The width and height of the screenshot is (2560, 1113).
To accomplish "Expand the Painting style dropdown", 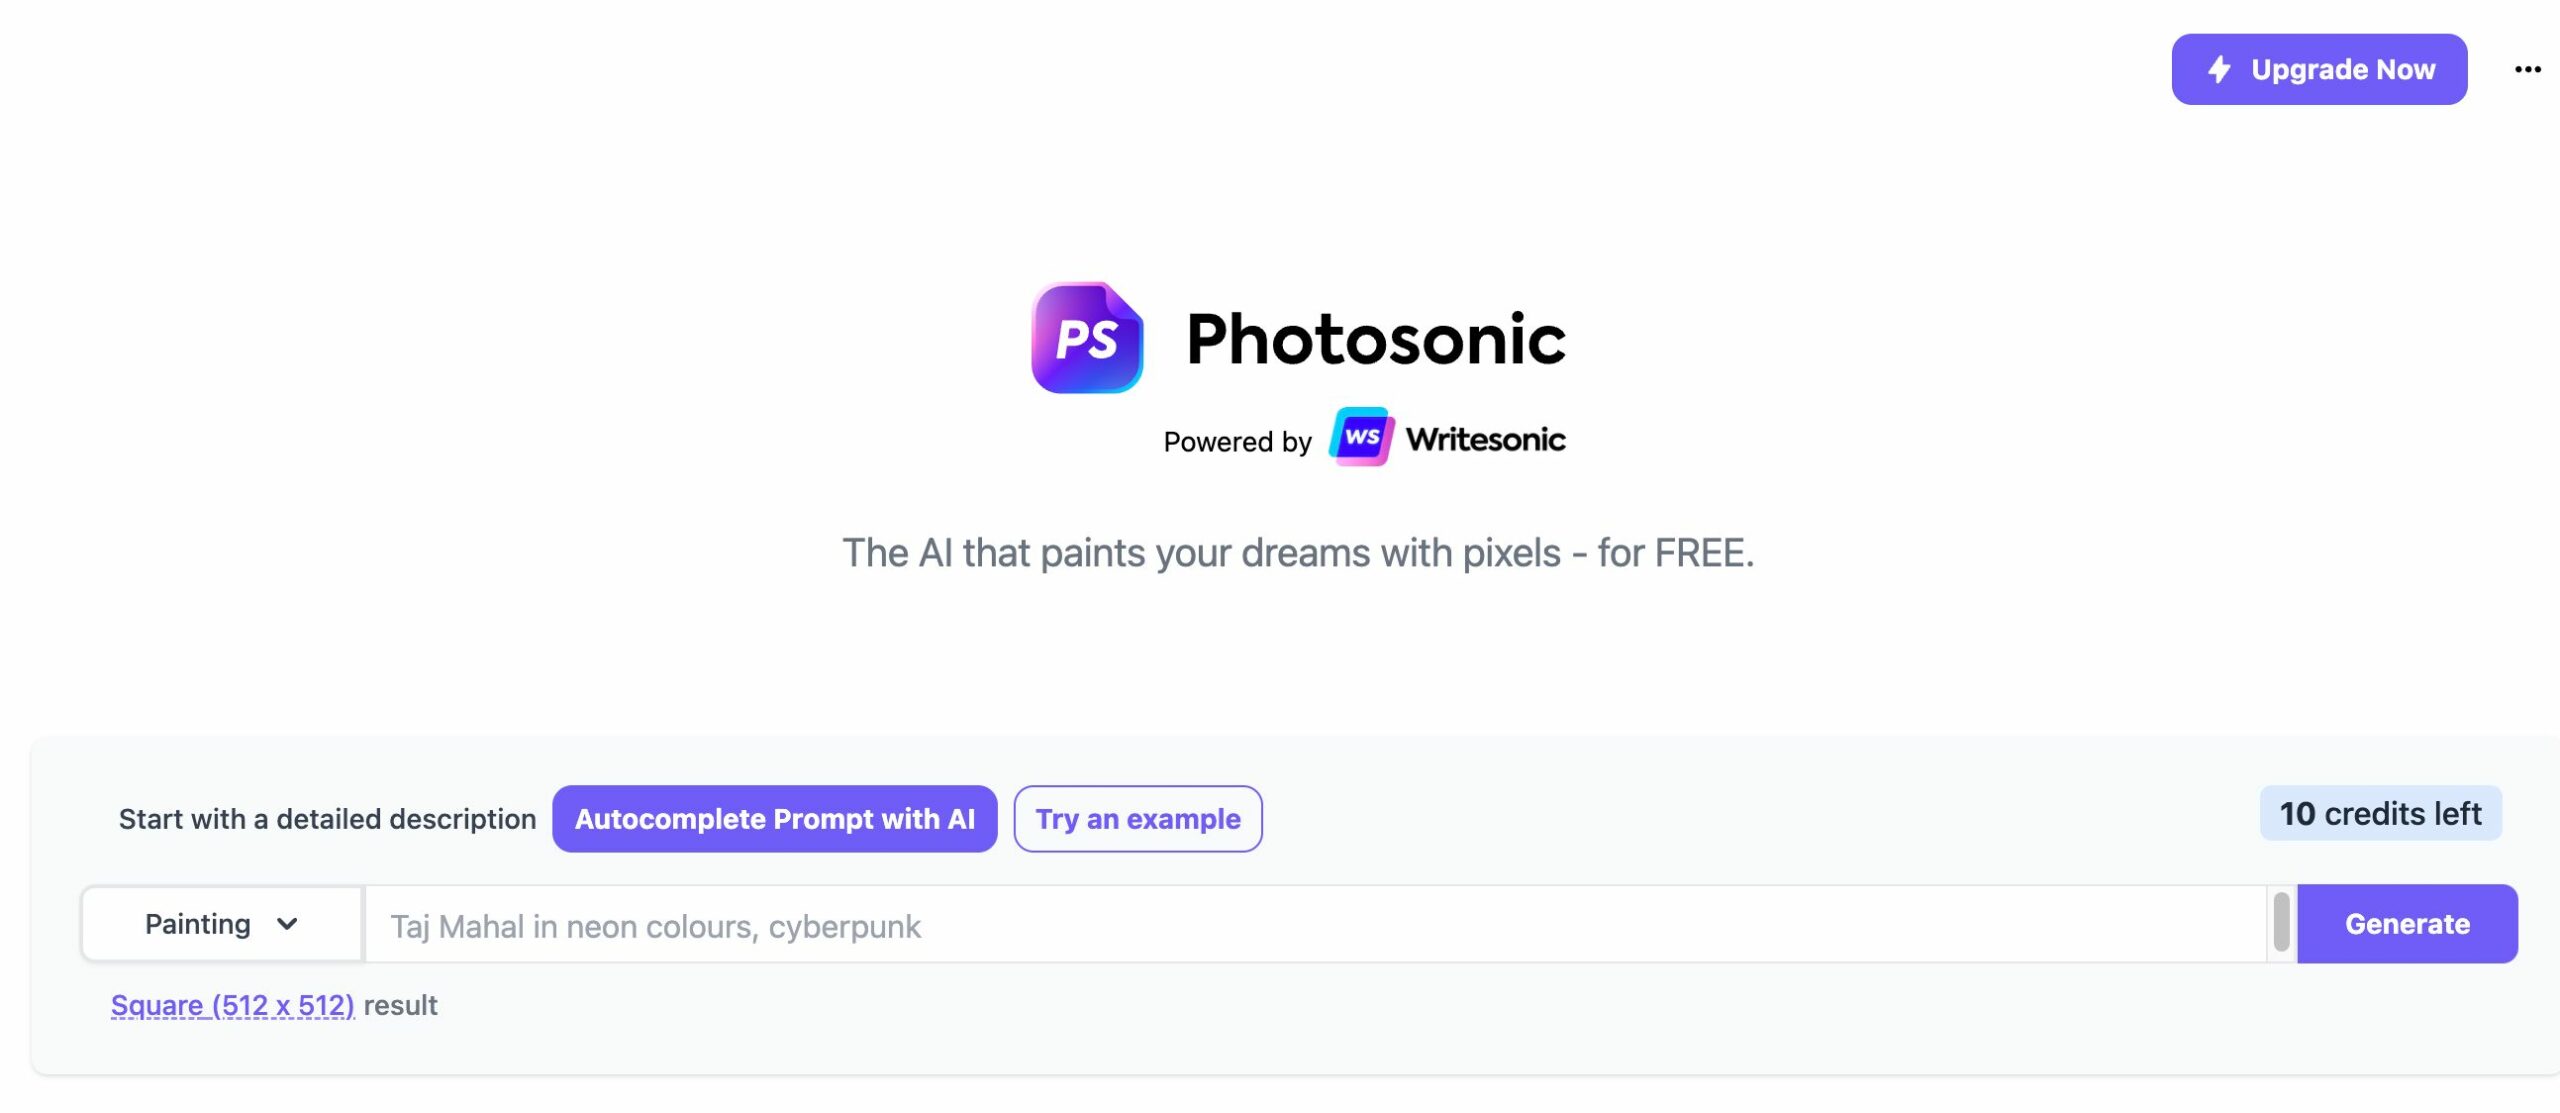I will pos(222,924).
